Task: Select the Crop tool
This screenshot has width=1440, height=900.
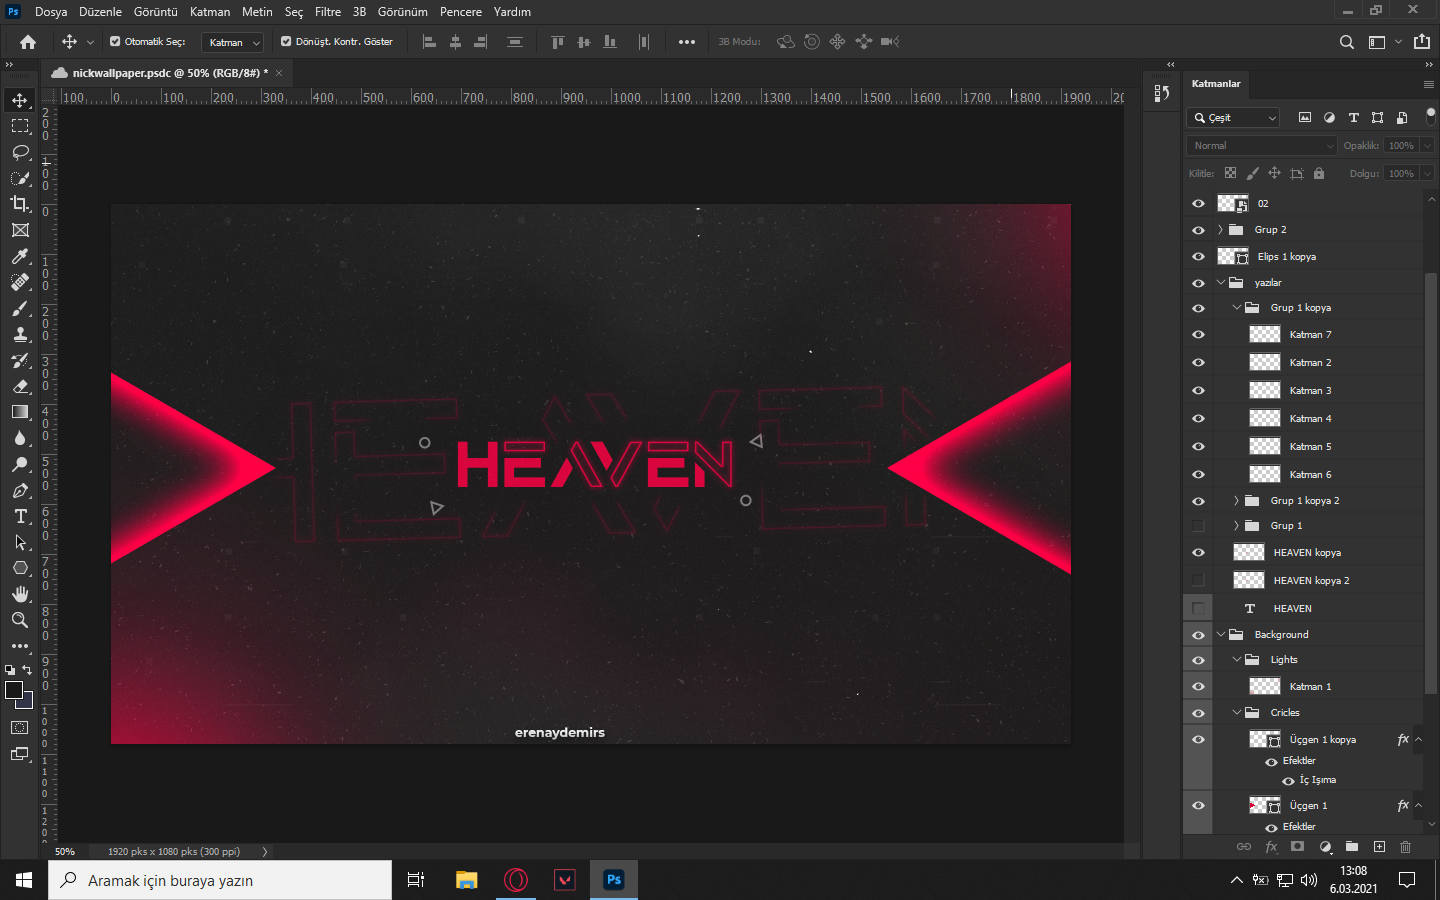Action: [20, 204]
